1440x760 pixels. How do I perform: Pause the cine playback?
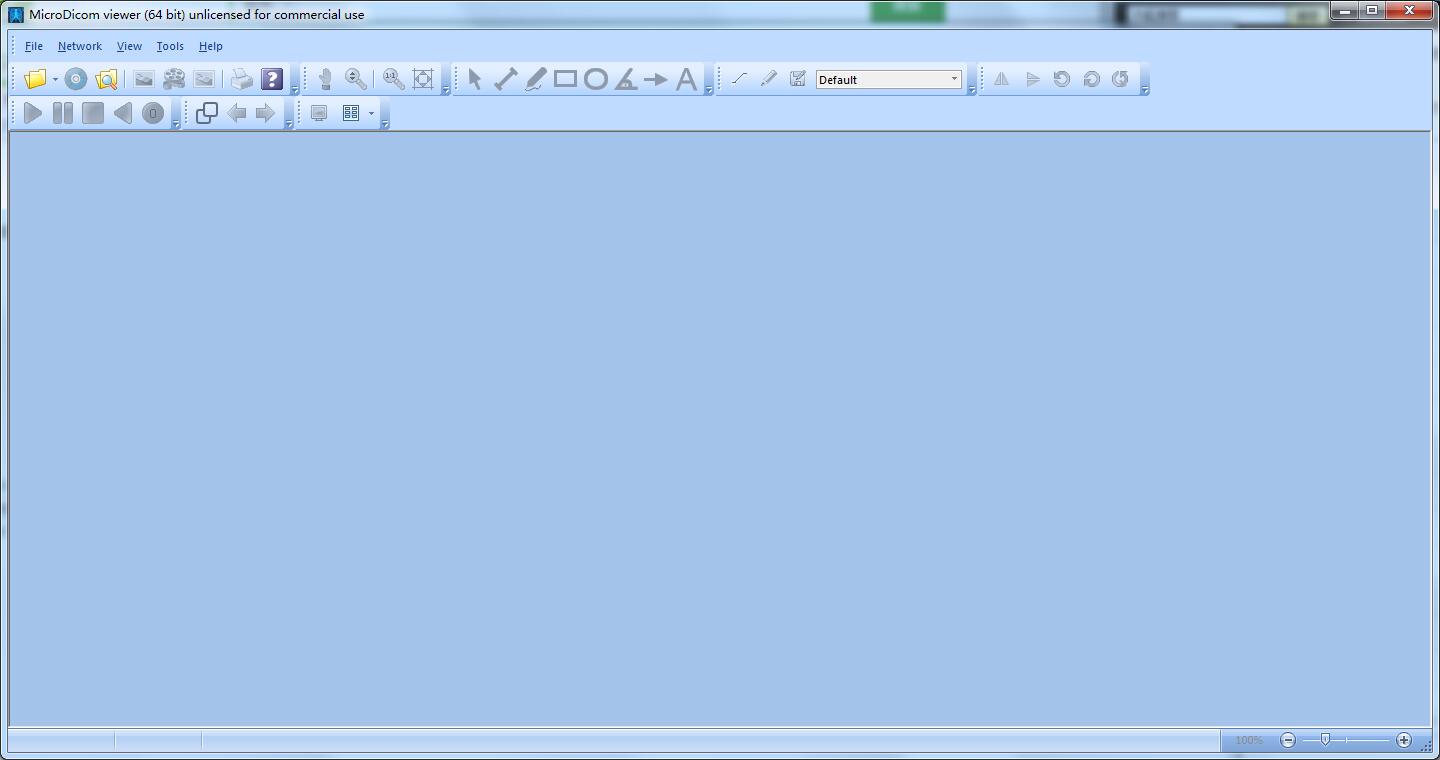coord(62,113)
